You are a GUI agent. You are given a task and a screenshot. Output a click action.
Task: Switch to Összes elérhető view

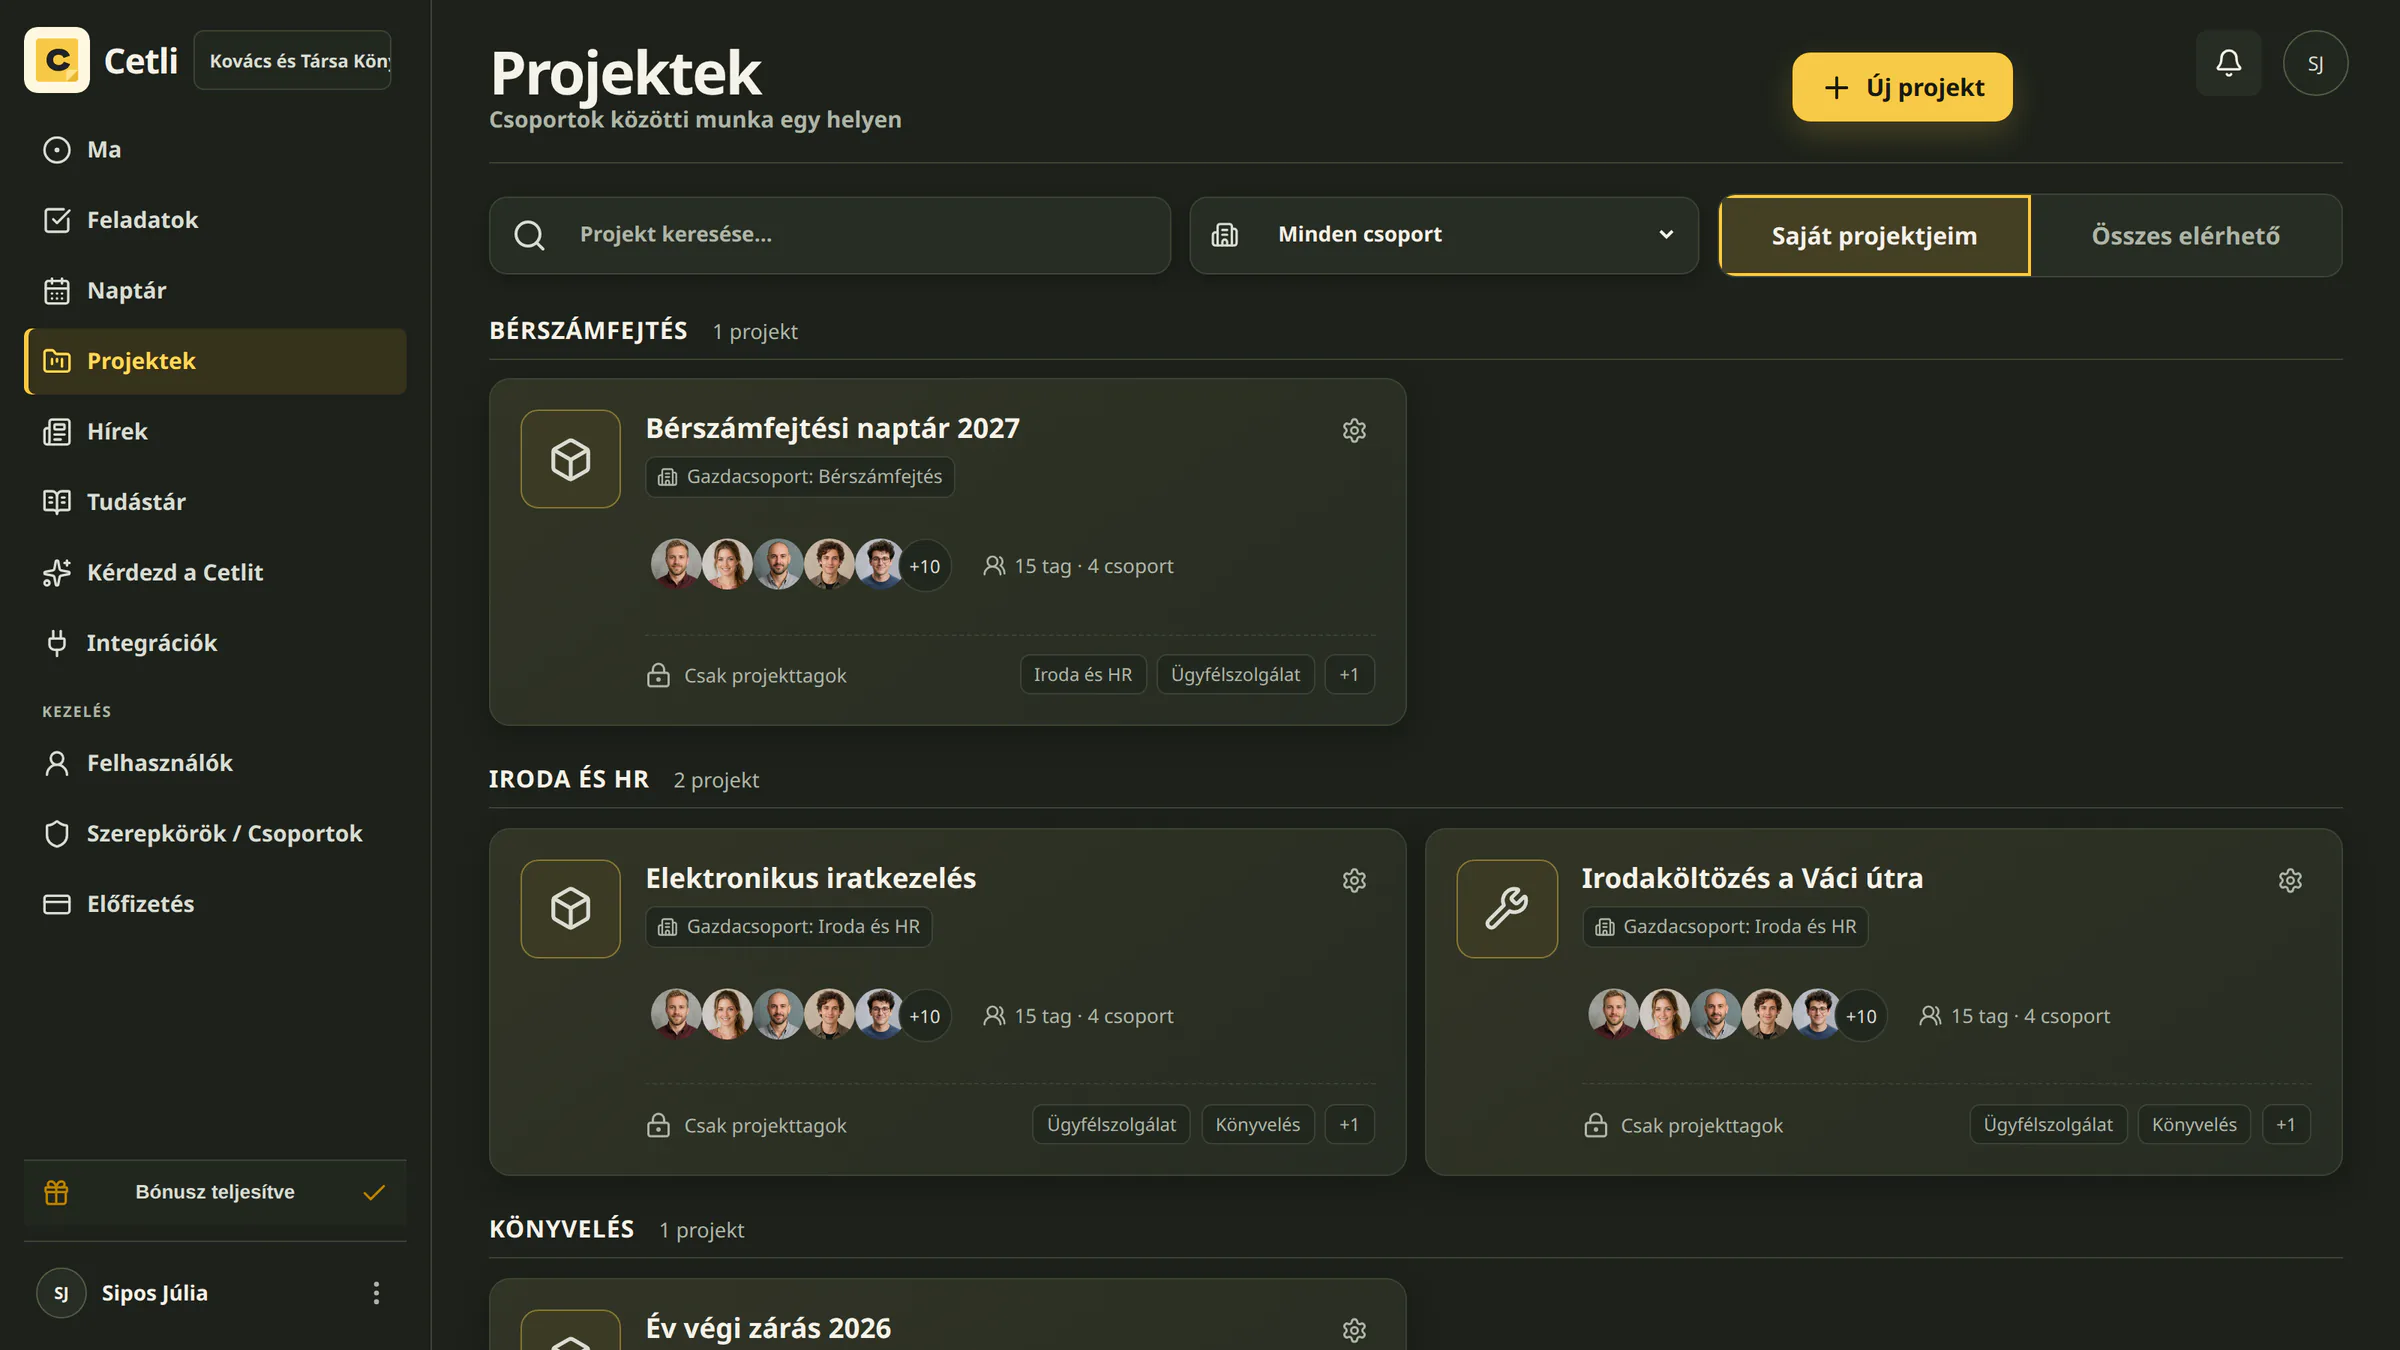2185,235
